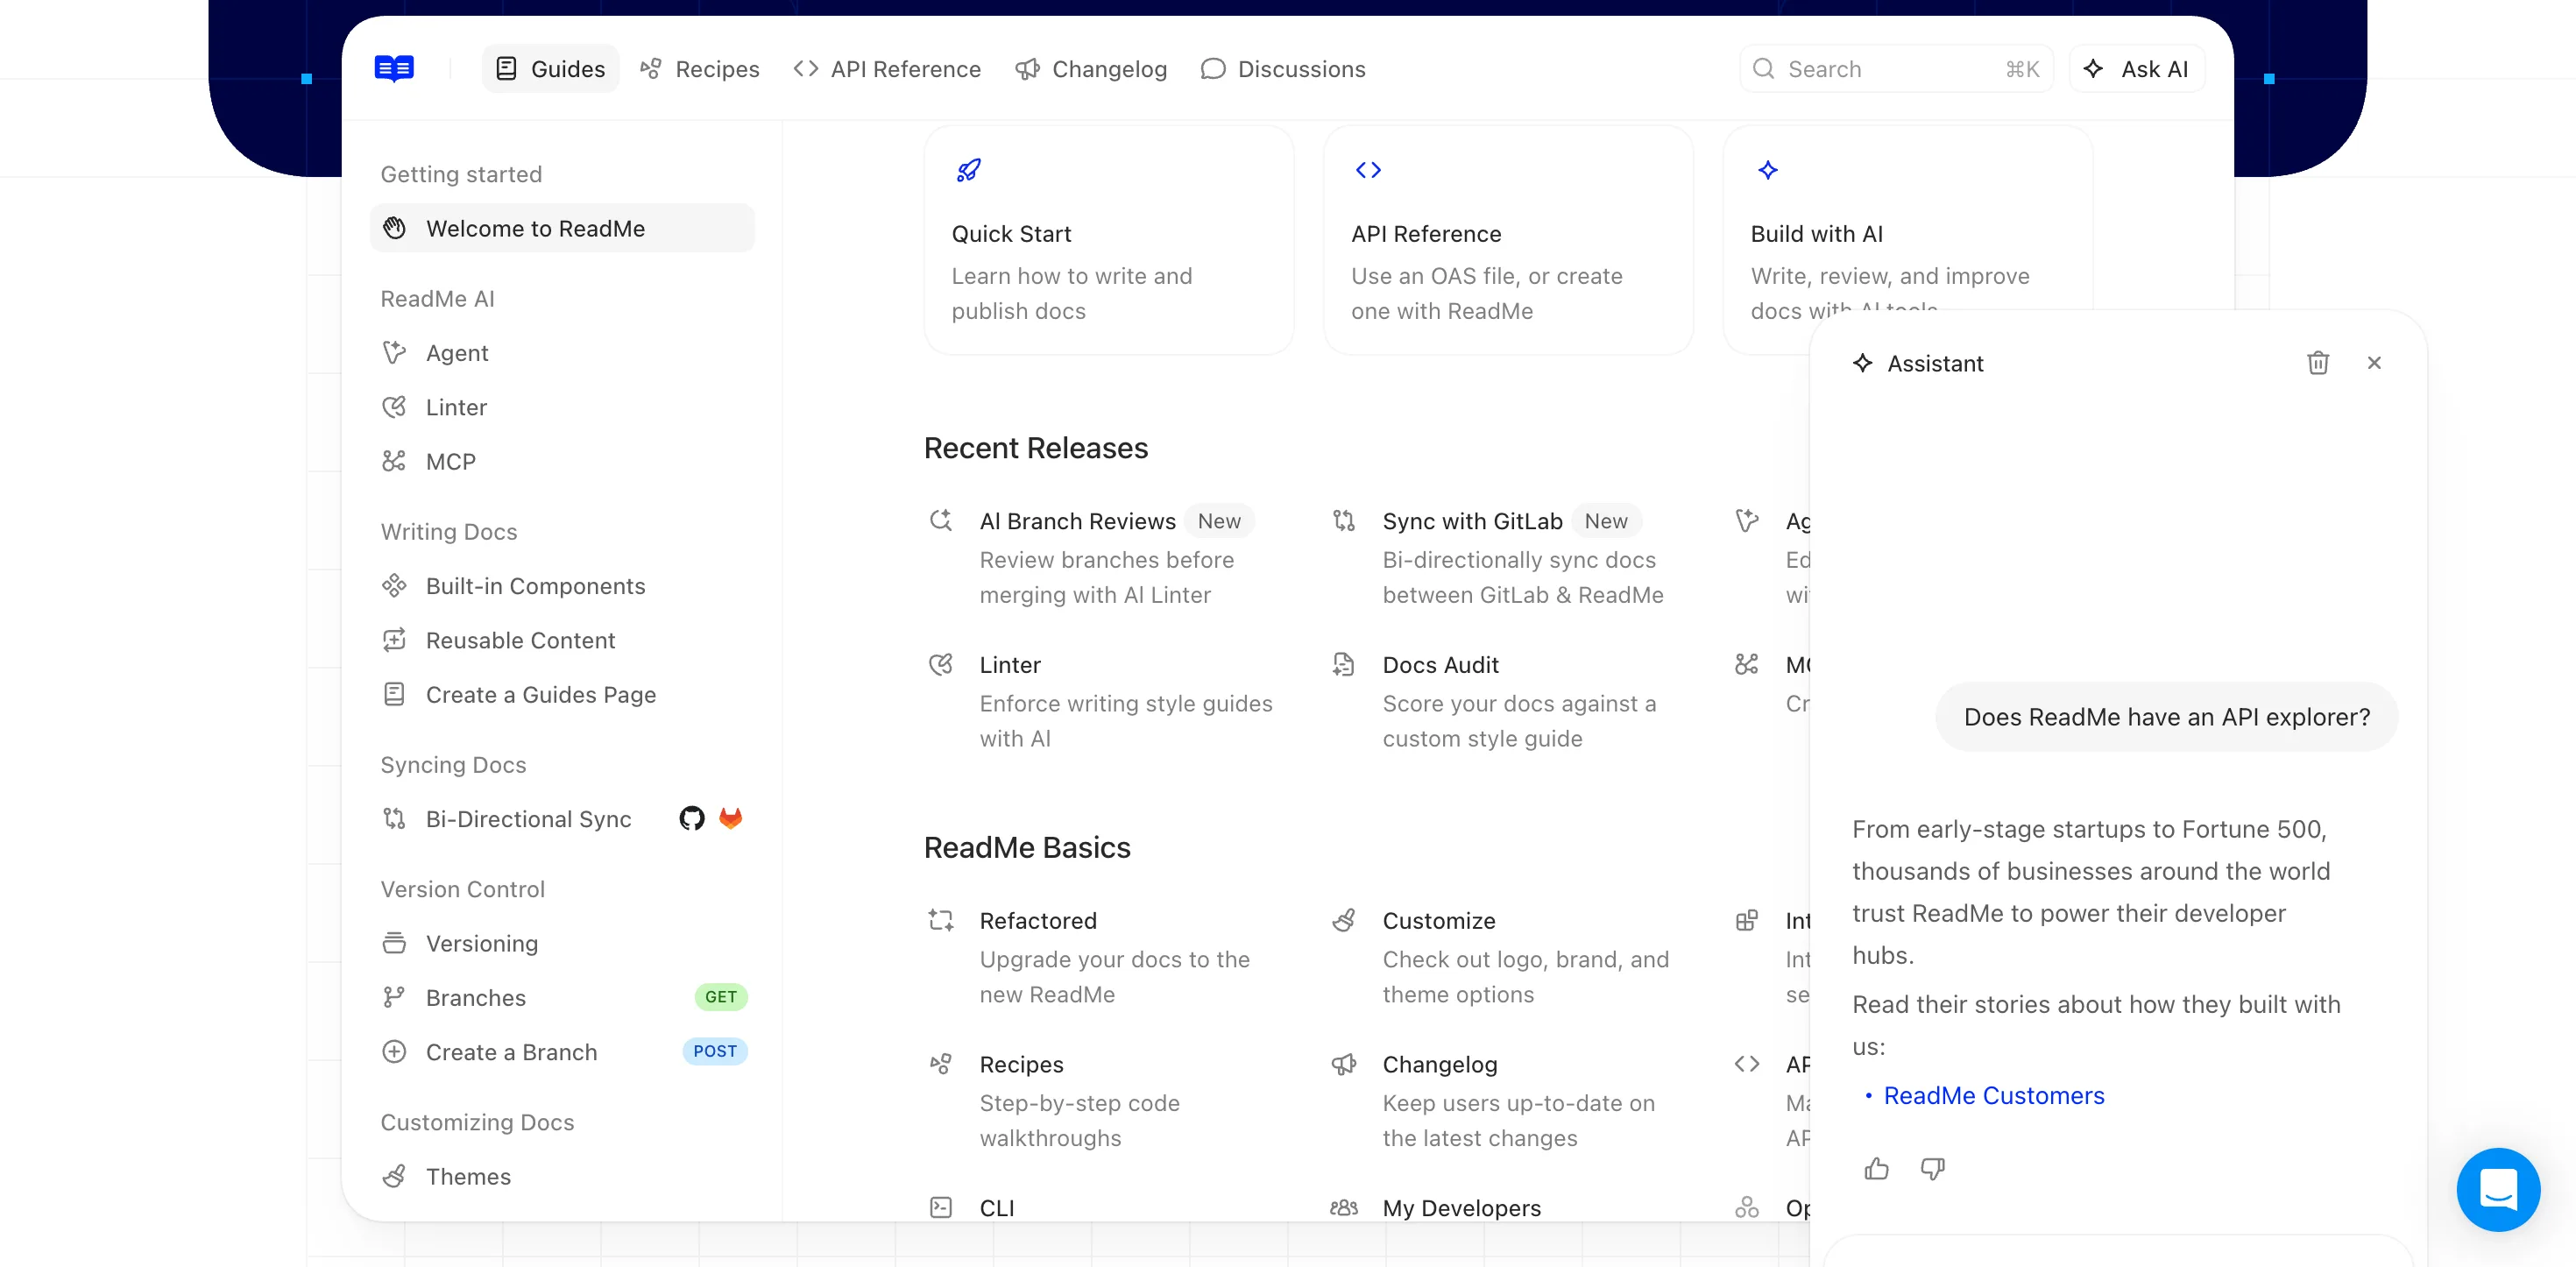Click the Assistant sparkle icon in panel header
Image resolution: width=2576 pixels, height=1267 pixels.
[1862, 363]
